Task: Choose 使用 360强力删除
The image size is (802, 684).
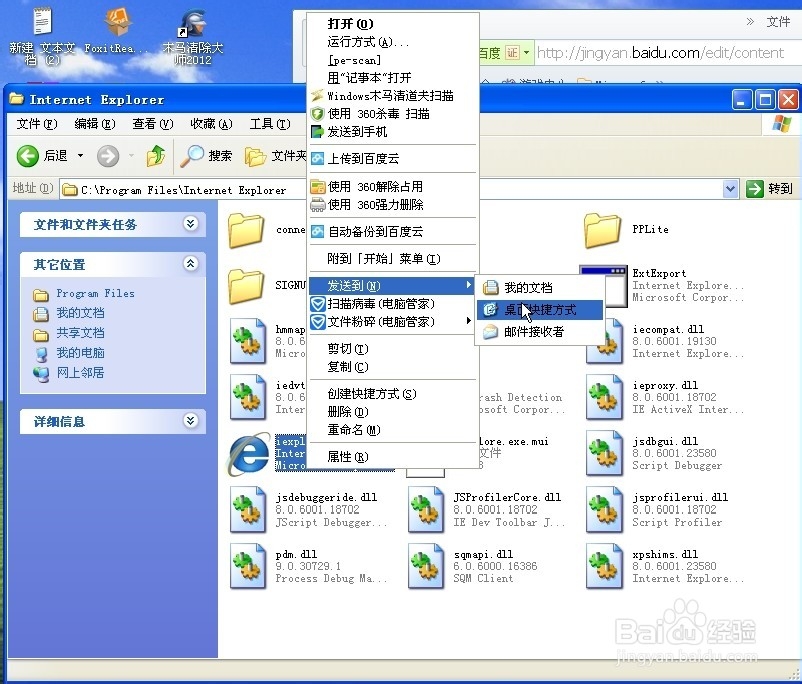Action: pos(393,205)
